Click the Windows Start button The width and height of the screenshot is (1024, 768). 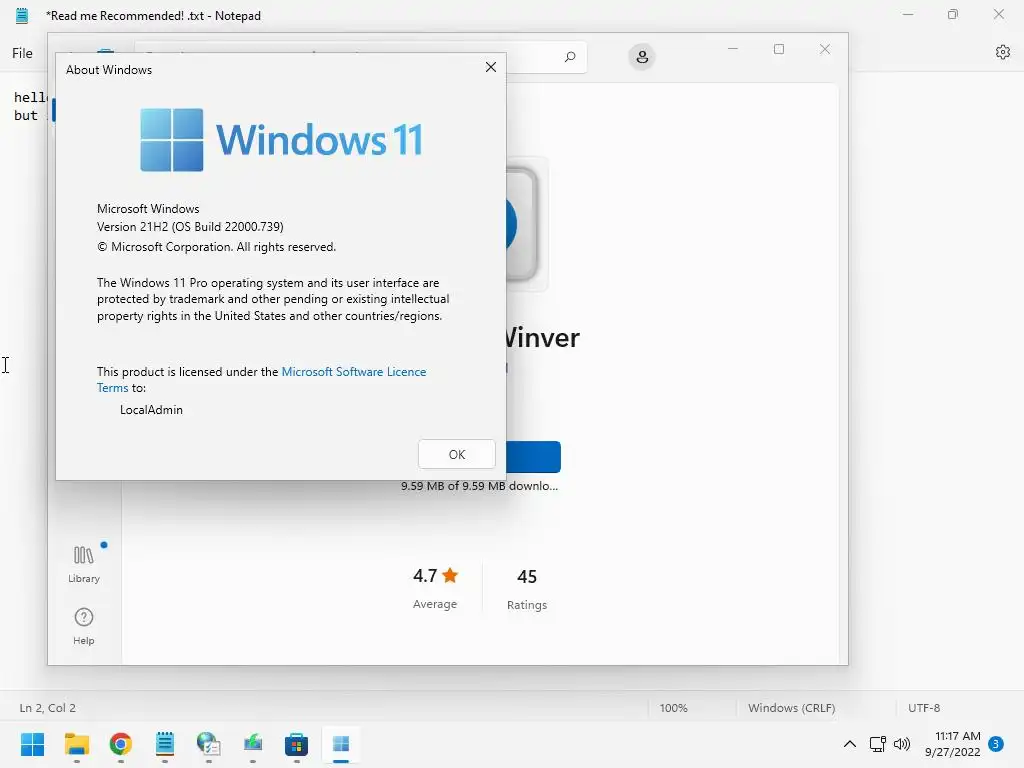pos(32,744)
